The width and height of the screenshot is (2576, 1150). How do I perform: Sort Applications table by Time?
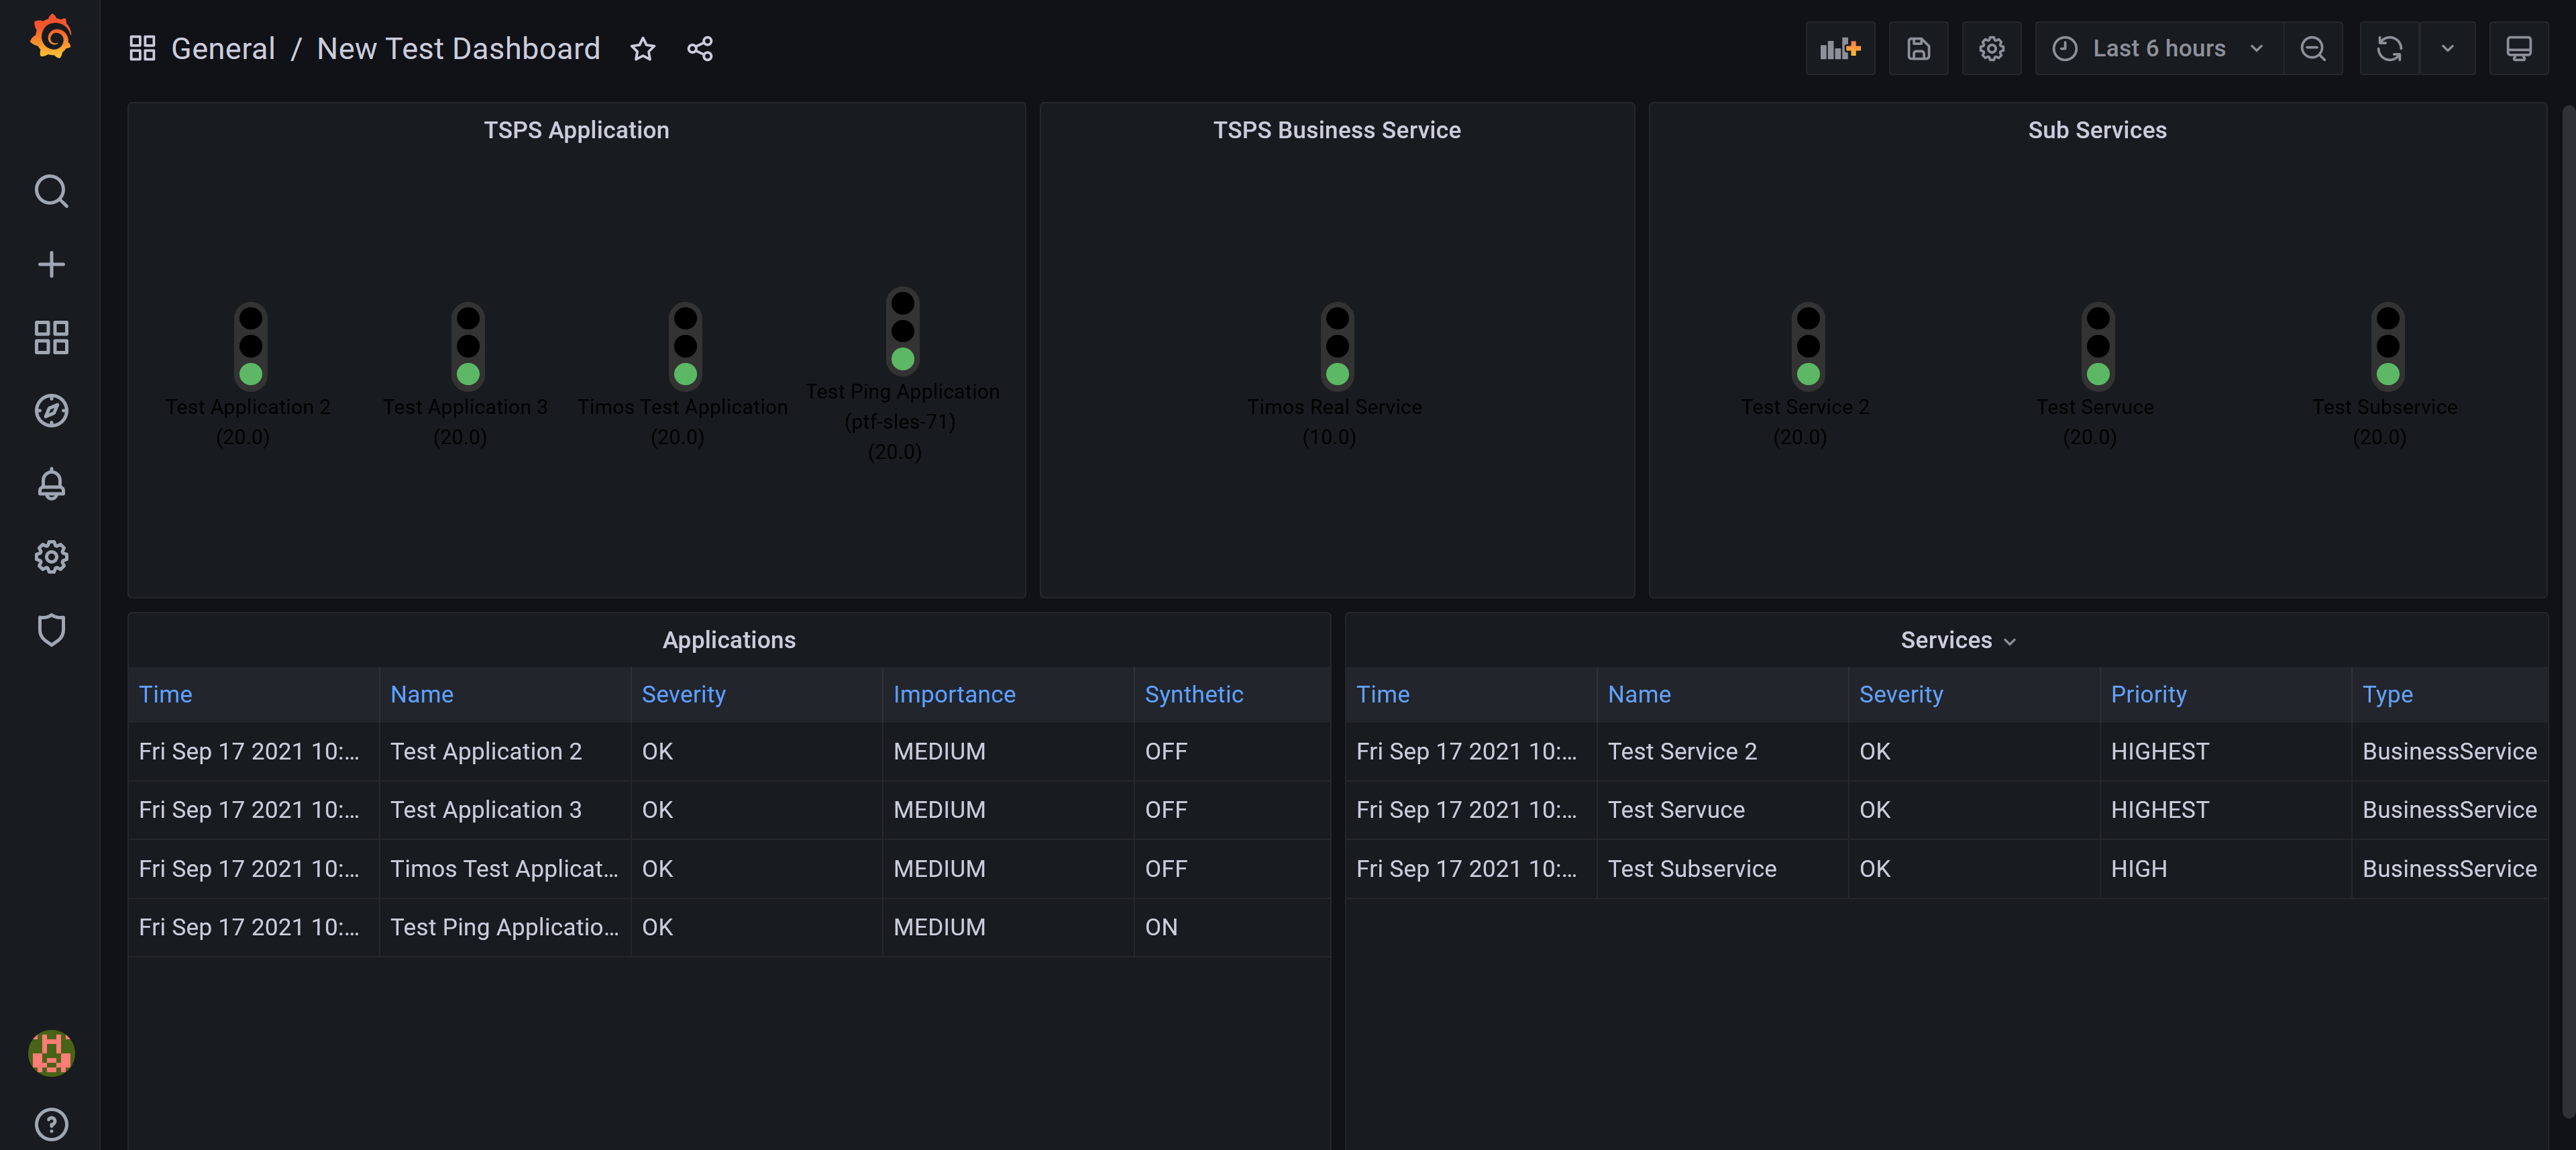pyautogui.click(x=165, y=694)
